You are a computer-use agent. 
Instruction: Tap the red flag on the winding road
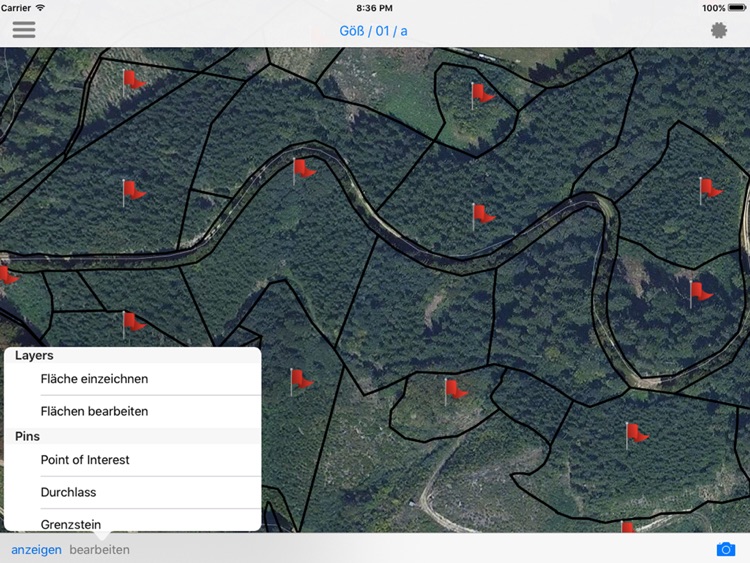pos(303,171)
